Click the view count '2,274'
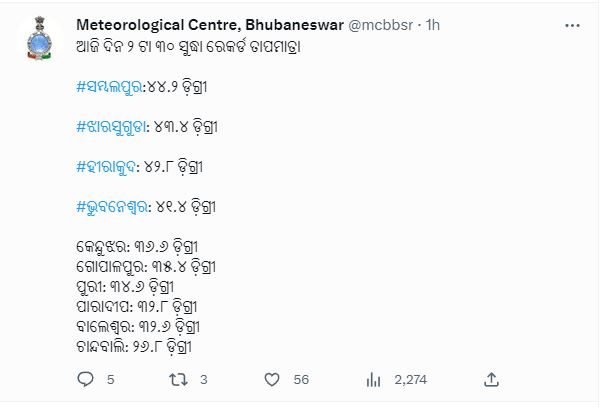This screenshot has width=602, height=408. tap(409, 380)
